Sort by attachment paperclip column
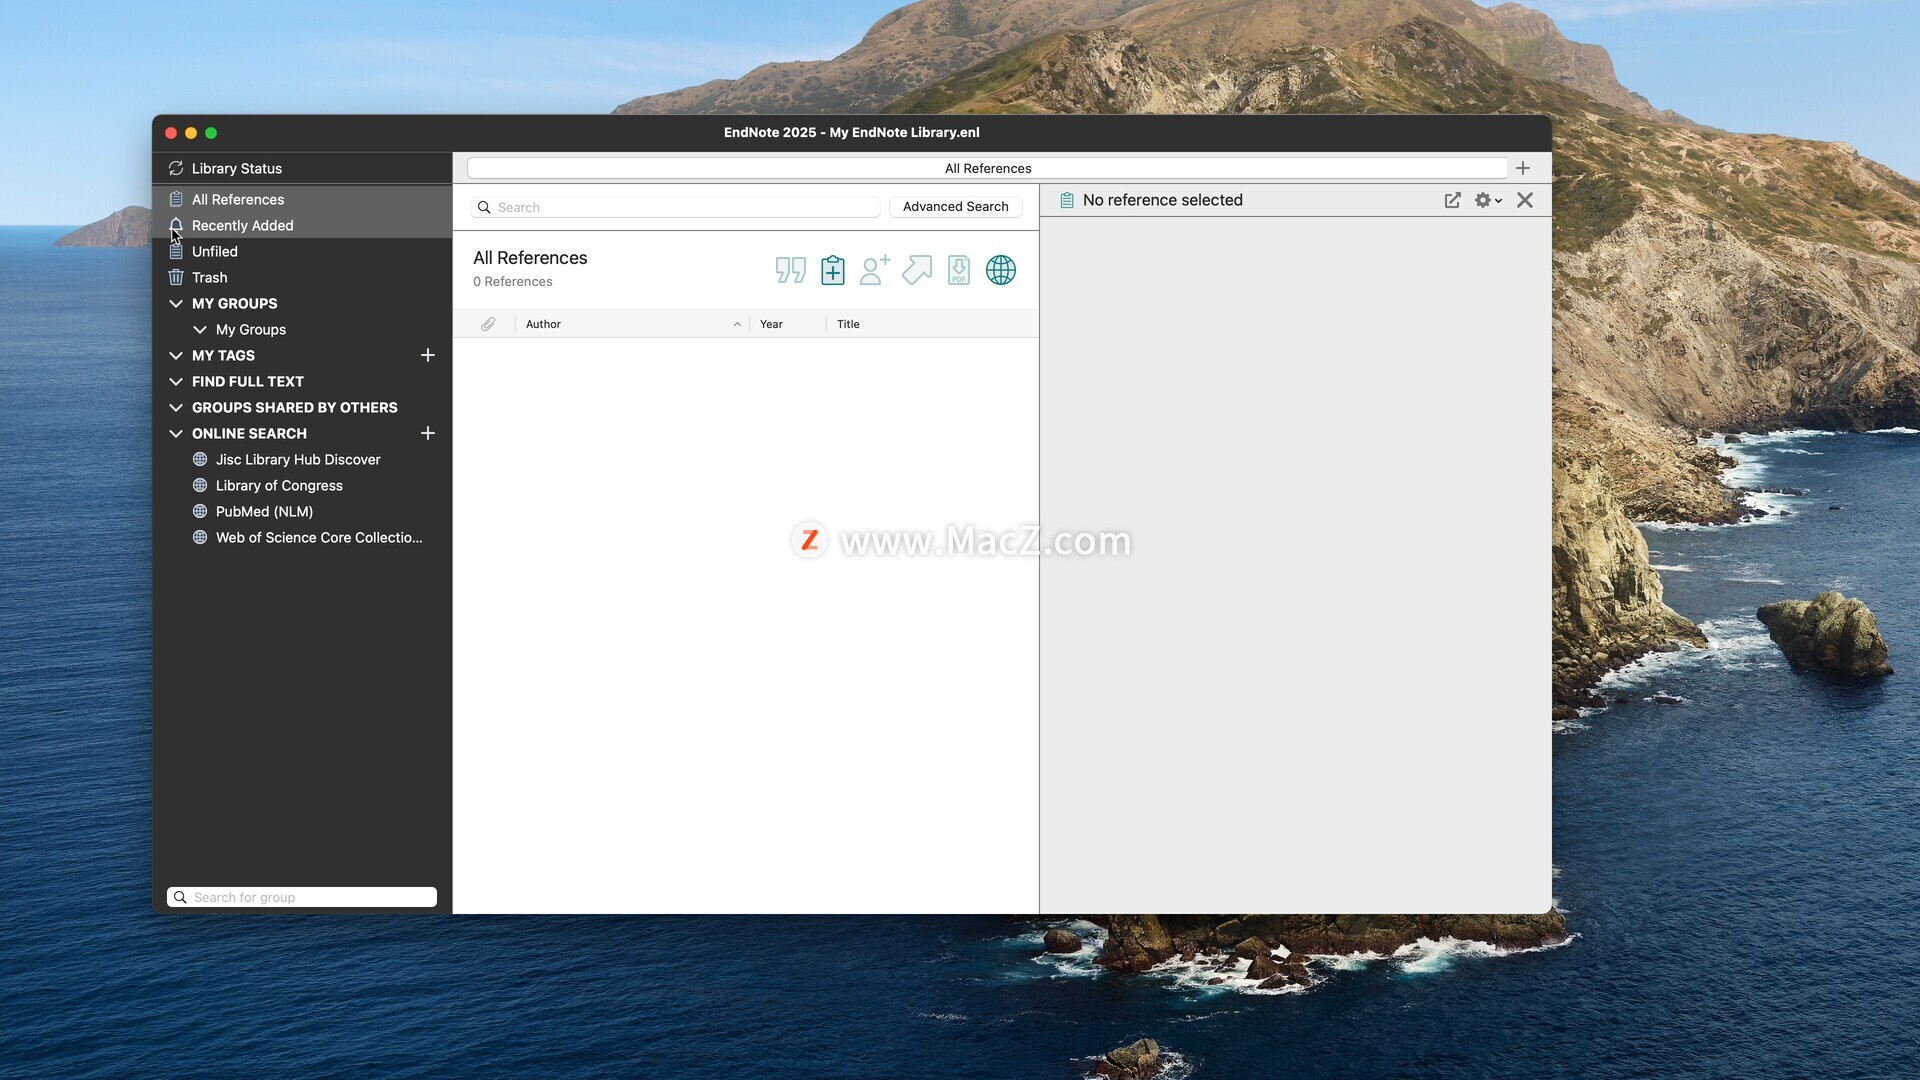This screenshot has height=1080, width=1920. point(488,324)
